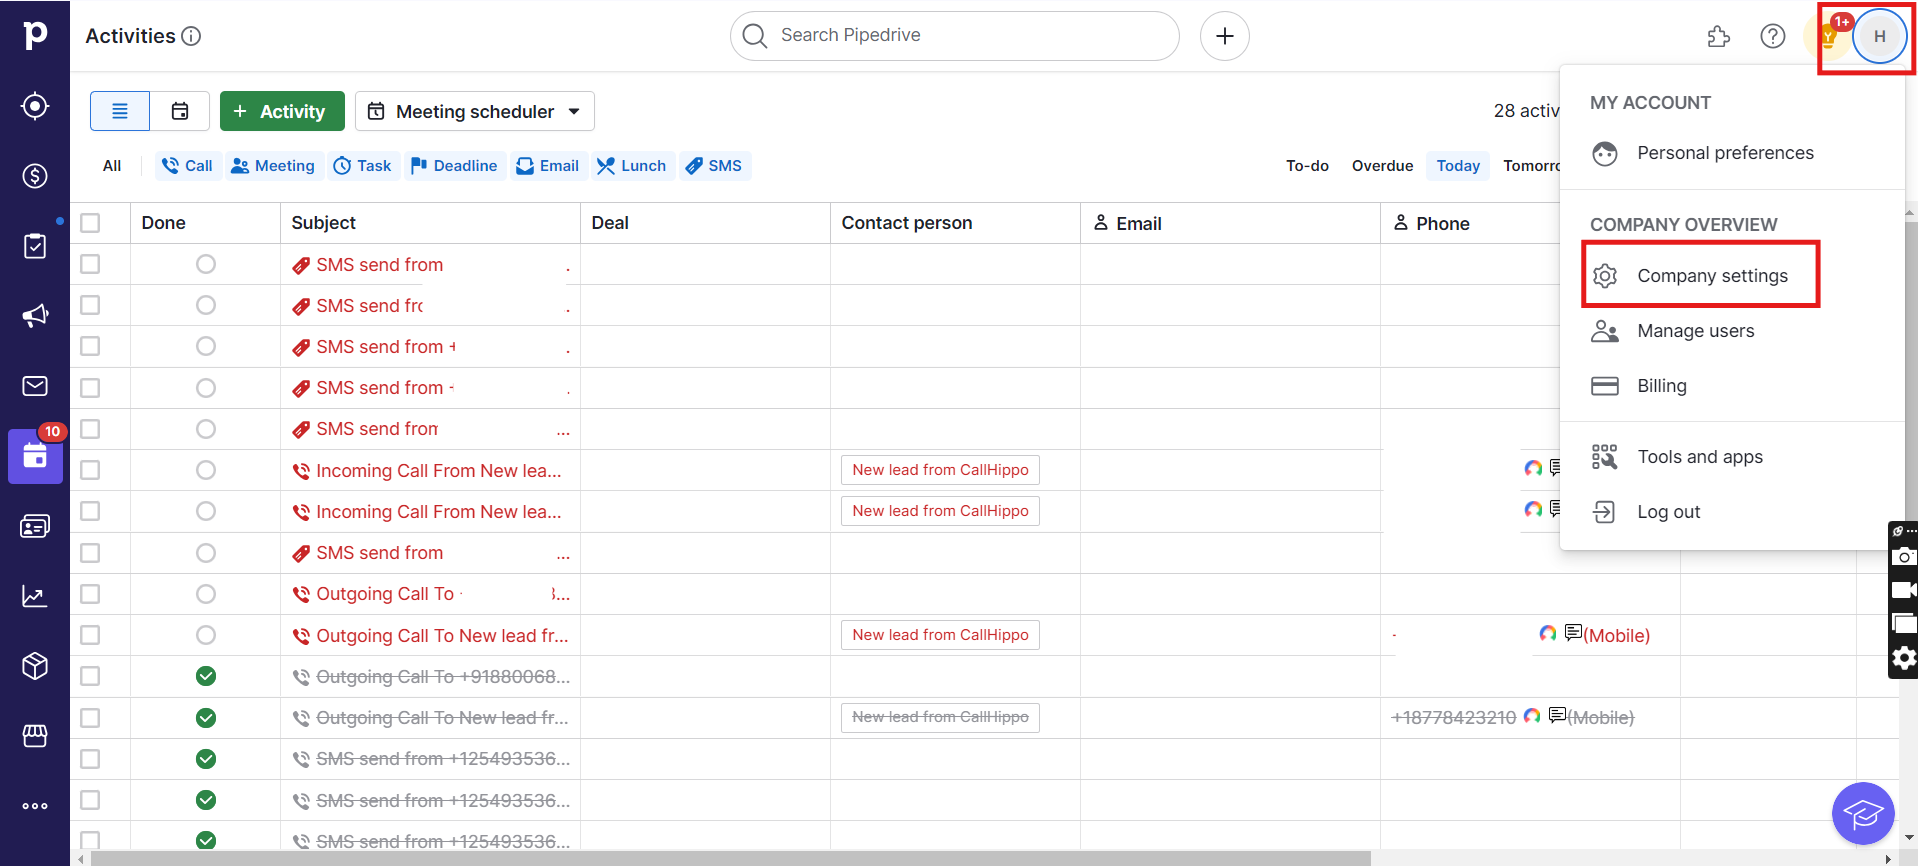This screenshot has width=1918, height=866.
Task: Open the Pipedrive logo home
Action: (35, 35)
